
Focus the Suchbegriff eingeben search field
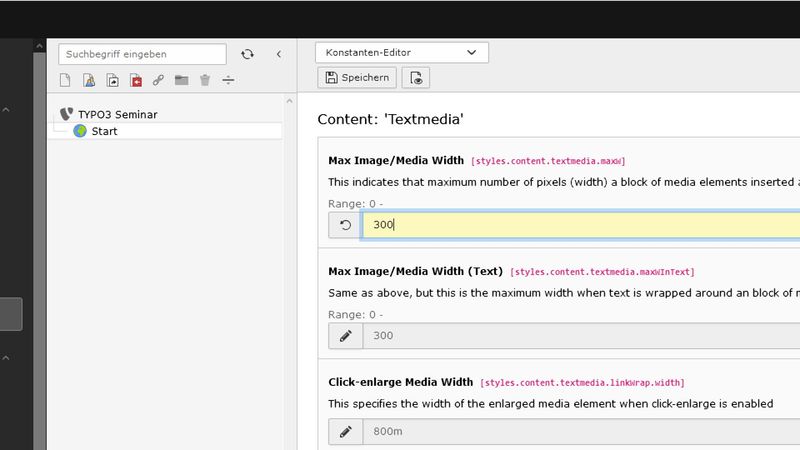coord(143,54)
